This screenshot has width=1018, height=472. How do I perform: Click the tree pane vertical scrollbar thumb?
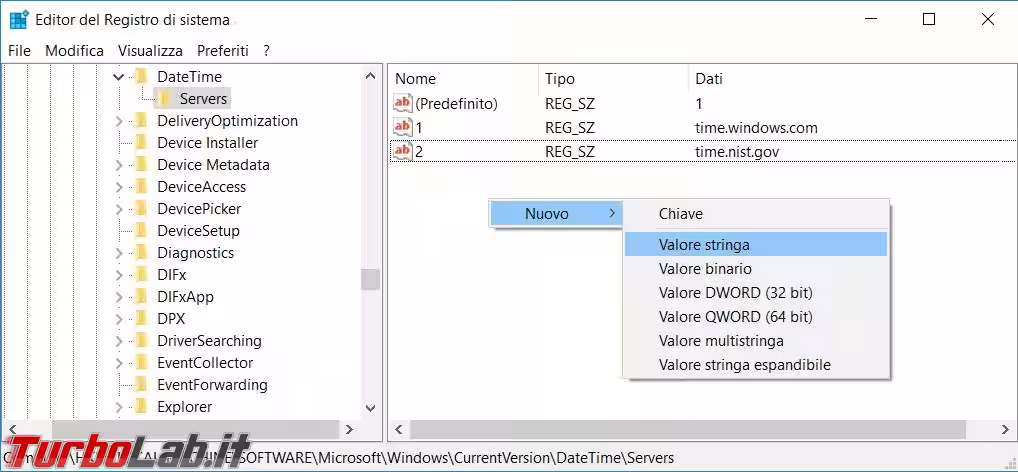[371, 279]
